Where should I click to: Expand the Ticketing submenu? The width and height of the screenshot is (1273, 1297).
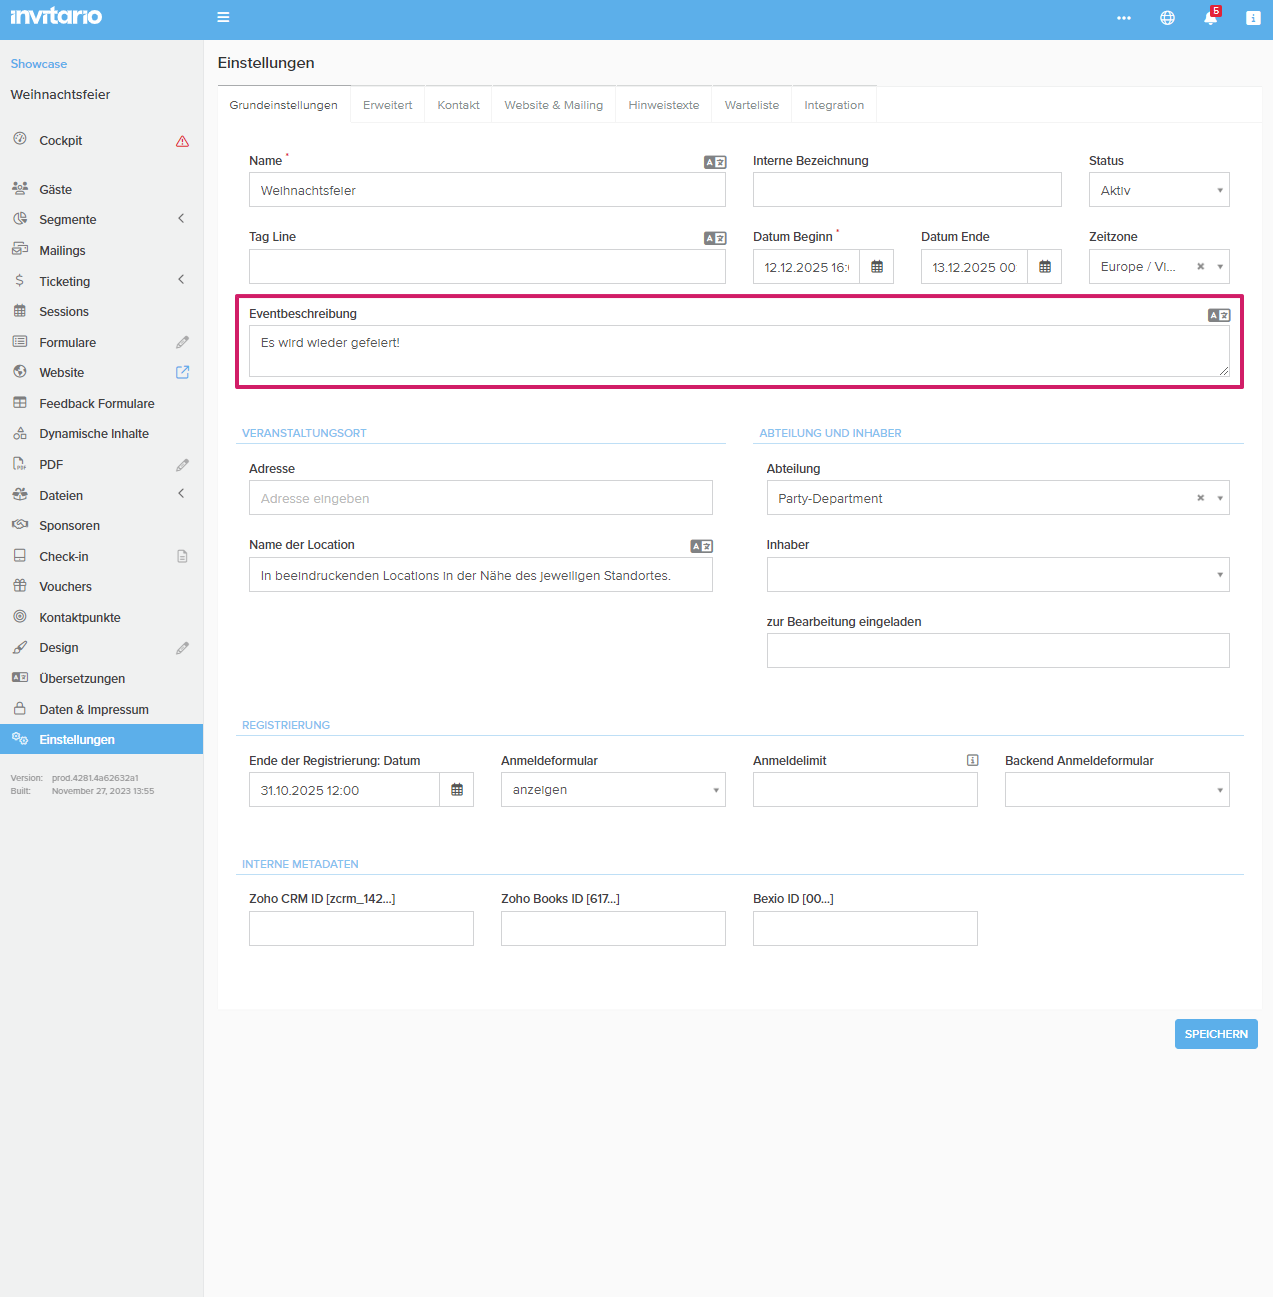point(181,280)
